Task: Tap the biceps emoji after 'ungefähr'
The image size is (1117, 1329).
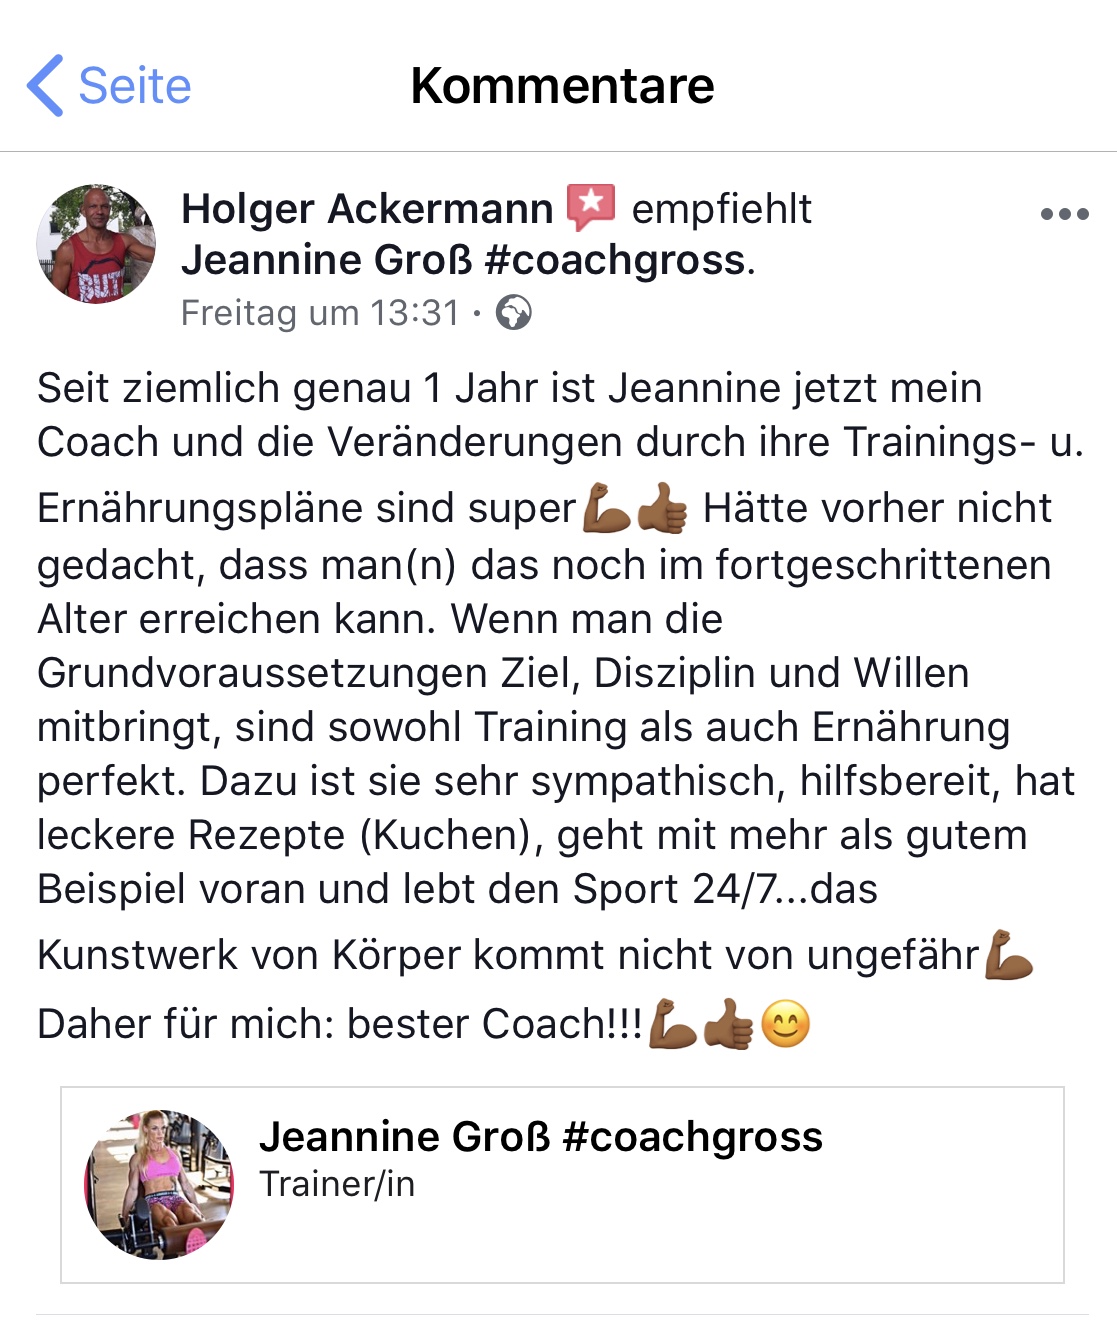Action: tap(1008, 955)
